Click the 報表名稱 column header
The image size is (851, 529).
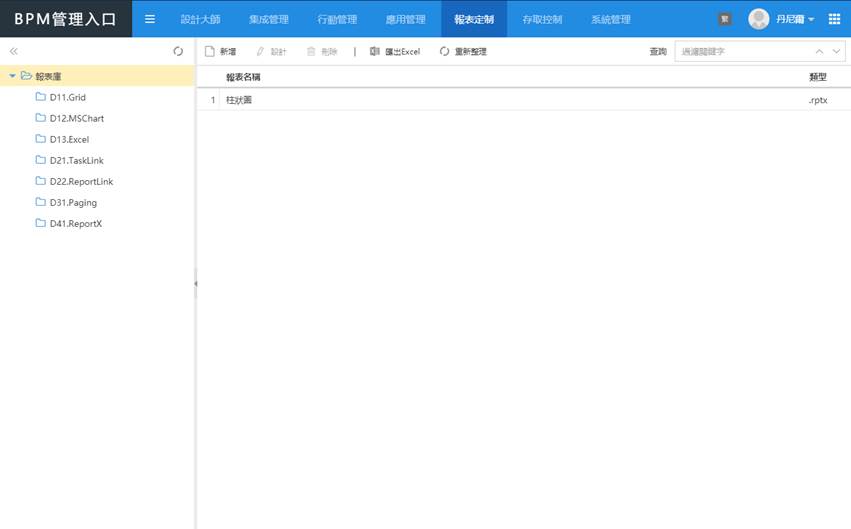tap(243, 77)
